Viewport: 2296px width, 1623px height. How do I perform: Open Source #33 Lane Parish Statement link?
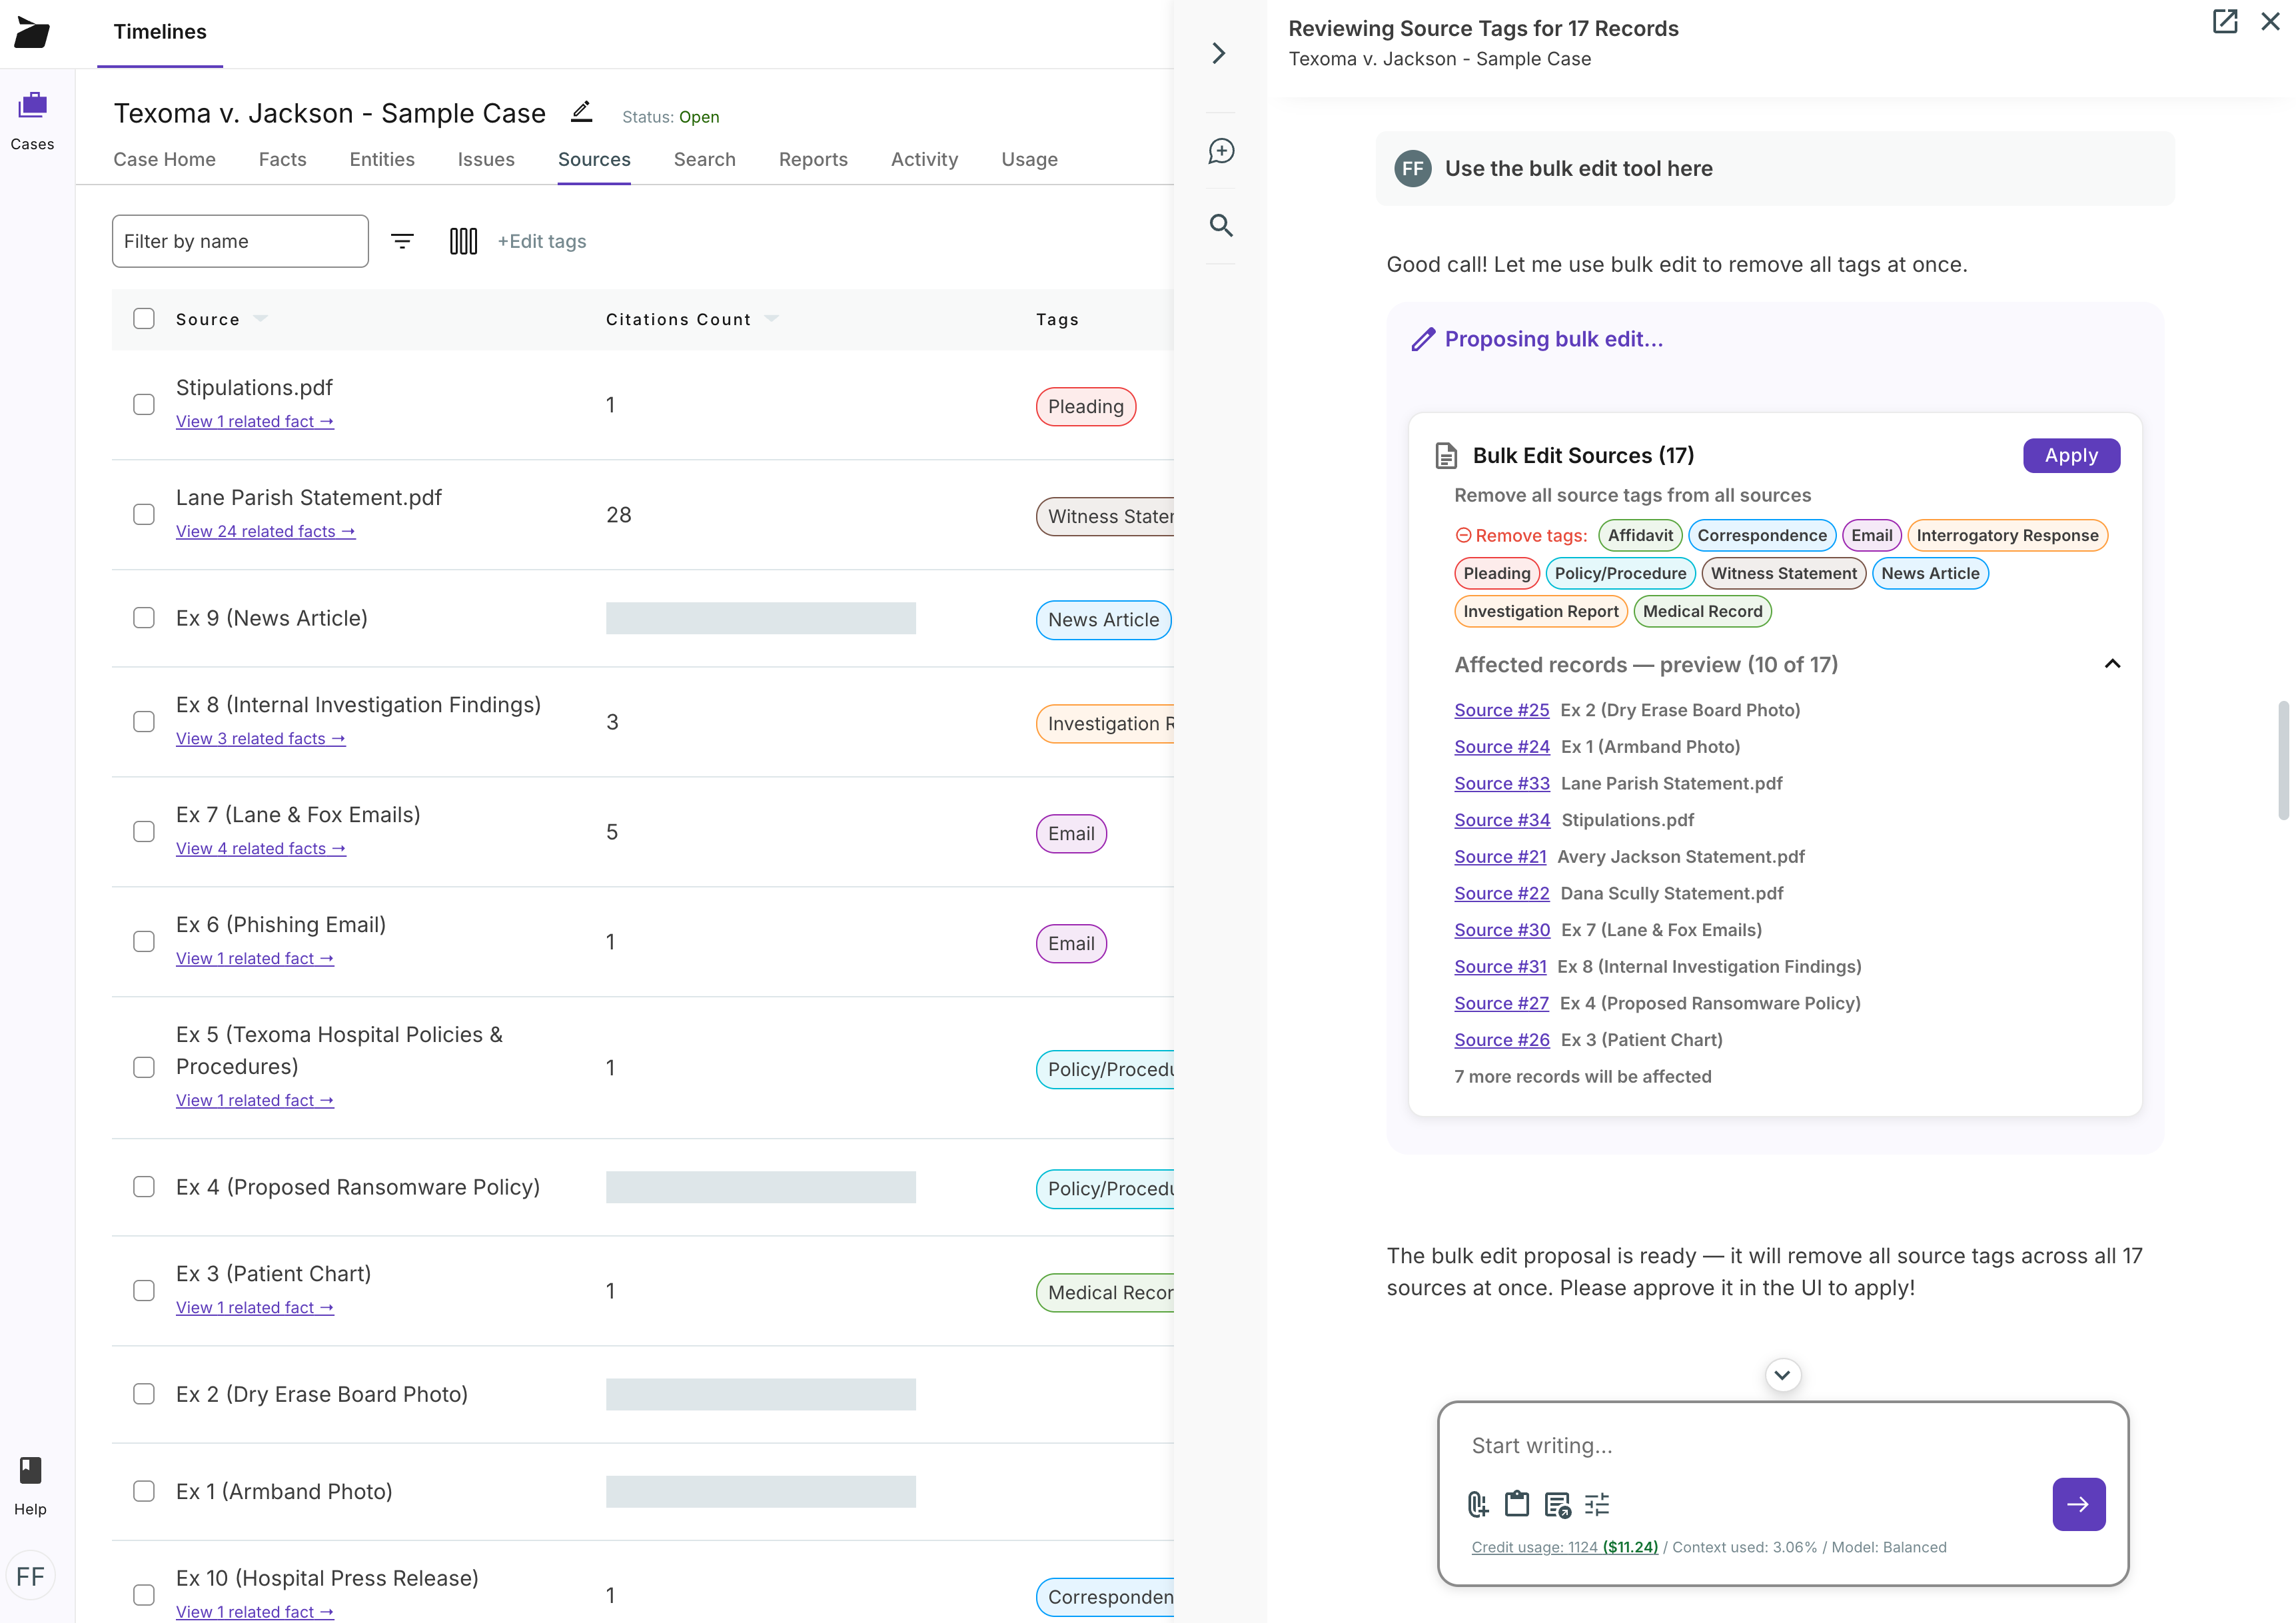coord(1501,783)
